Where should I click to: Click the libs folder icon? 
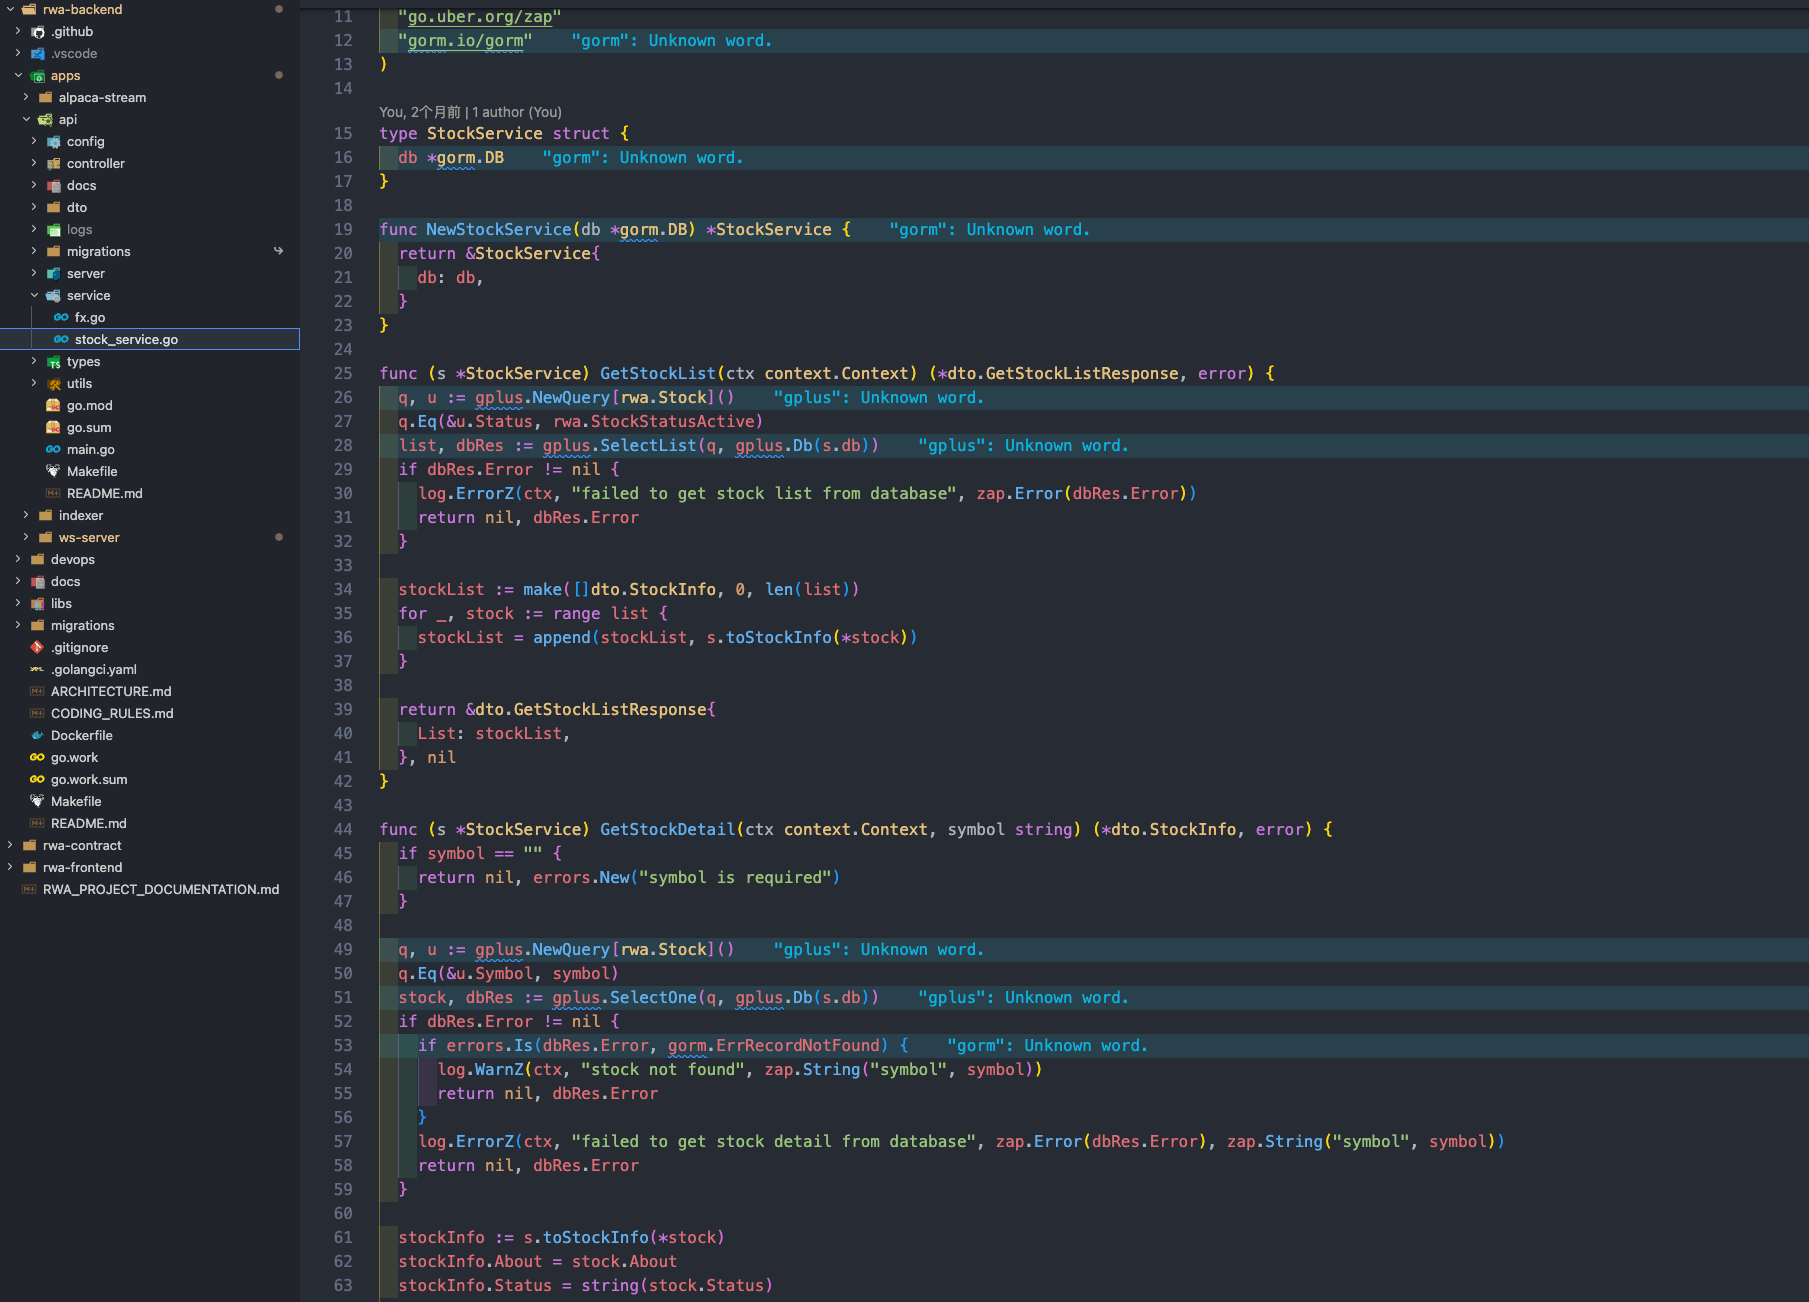point(37,603)
